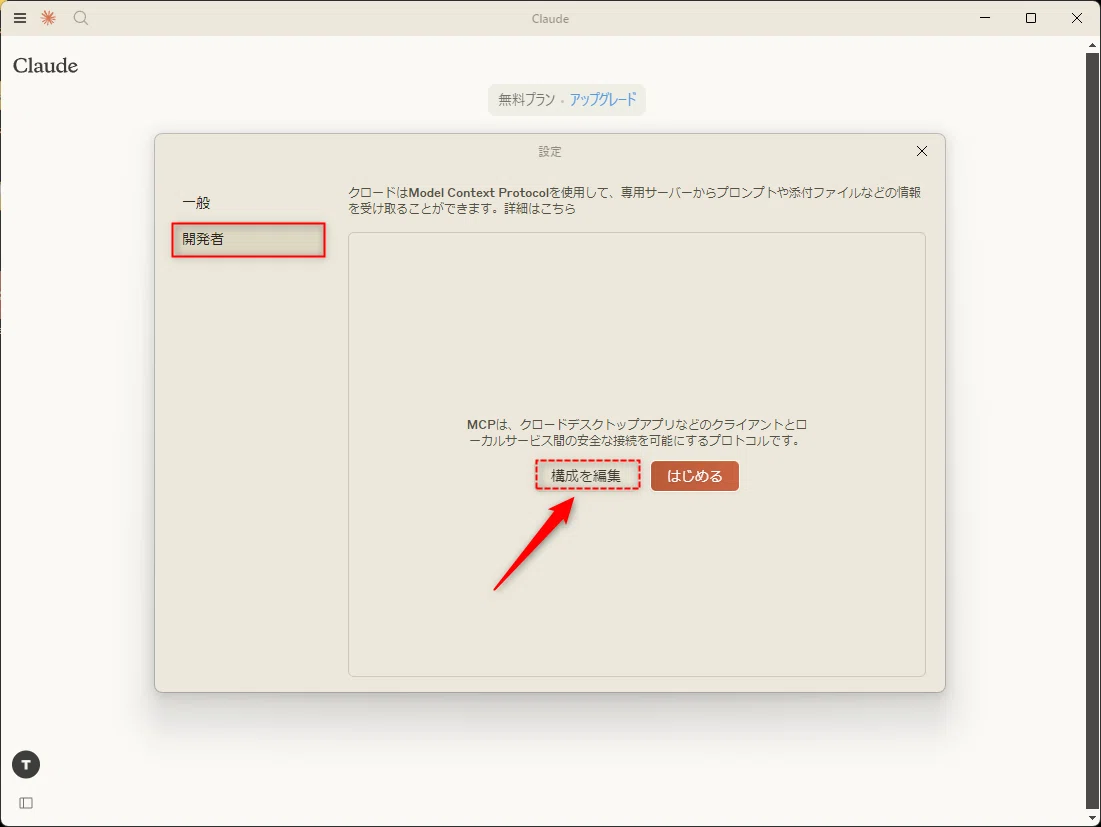Close the Claude app window

(1076, 18)
